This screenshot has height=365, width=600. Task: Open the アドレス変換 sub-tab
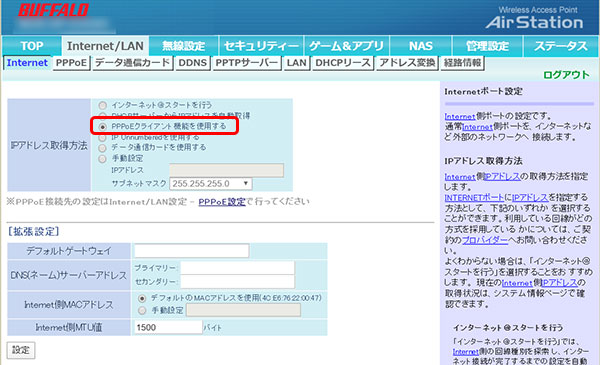click(407, 63)
